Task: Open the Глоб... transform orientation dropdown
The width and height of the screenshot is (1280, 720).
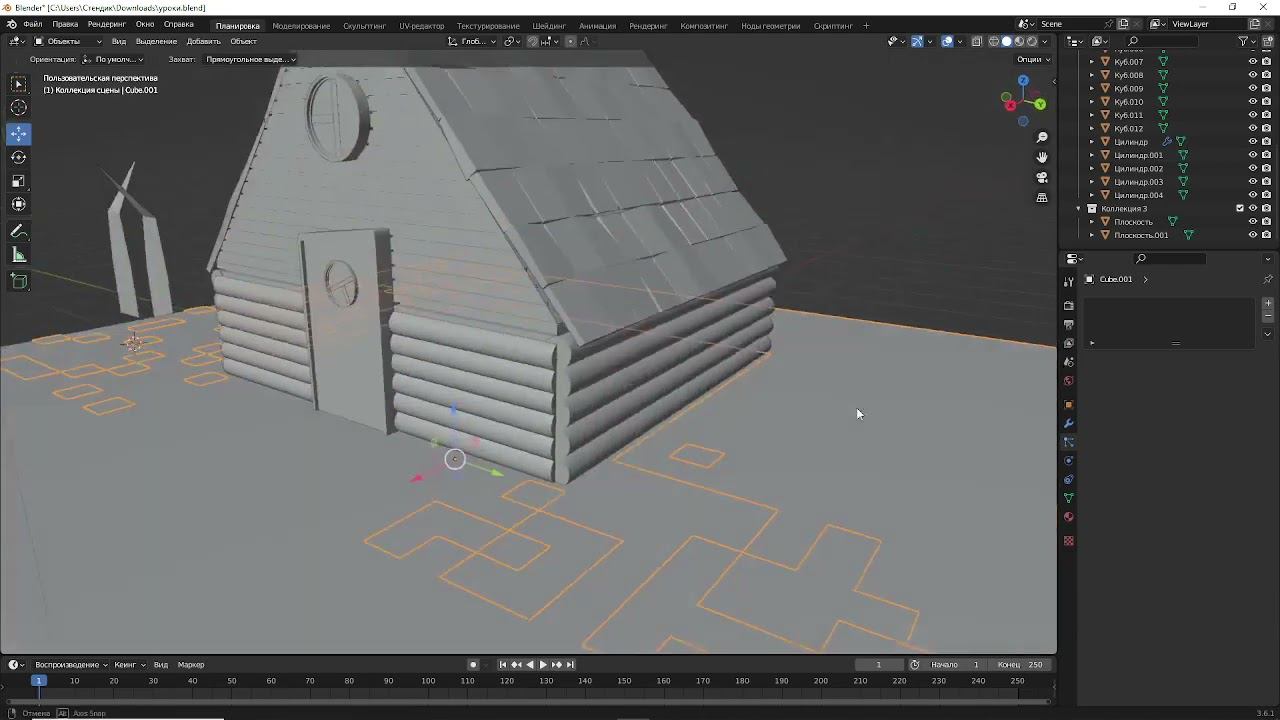Action: [x=472, y=41]
